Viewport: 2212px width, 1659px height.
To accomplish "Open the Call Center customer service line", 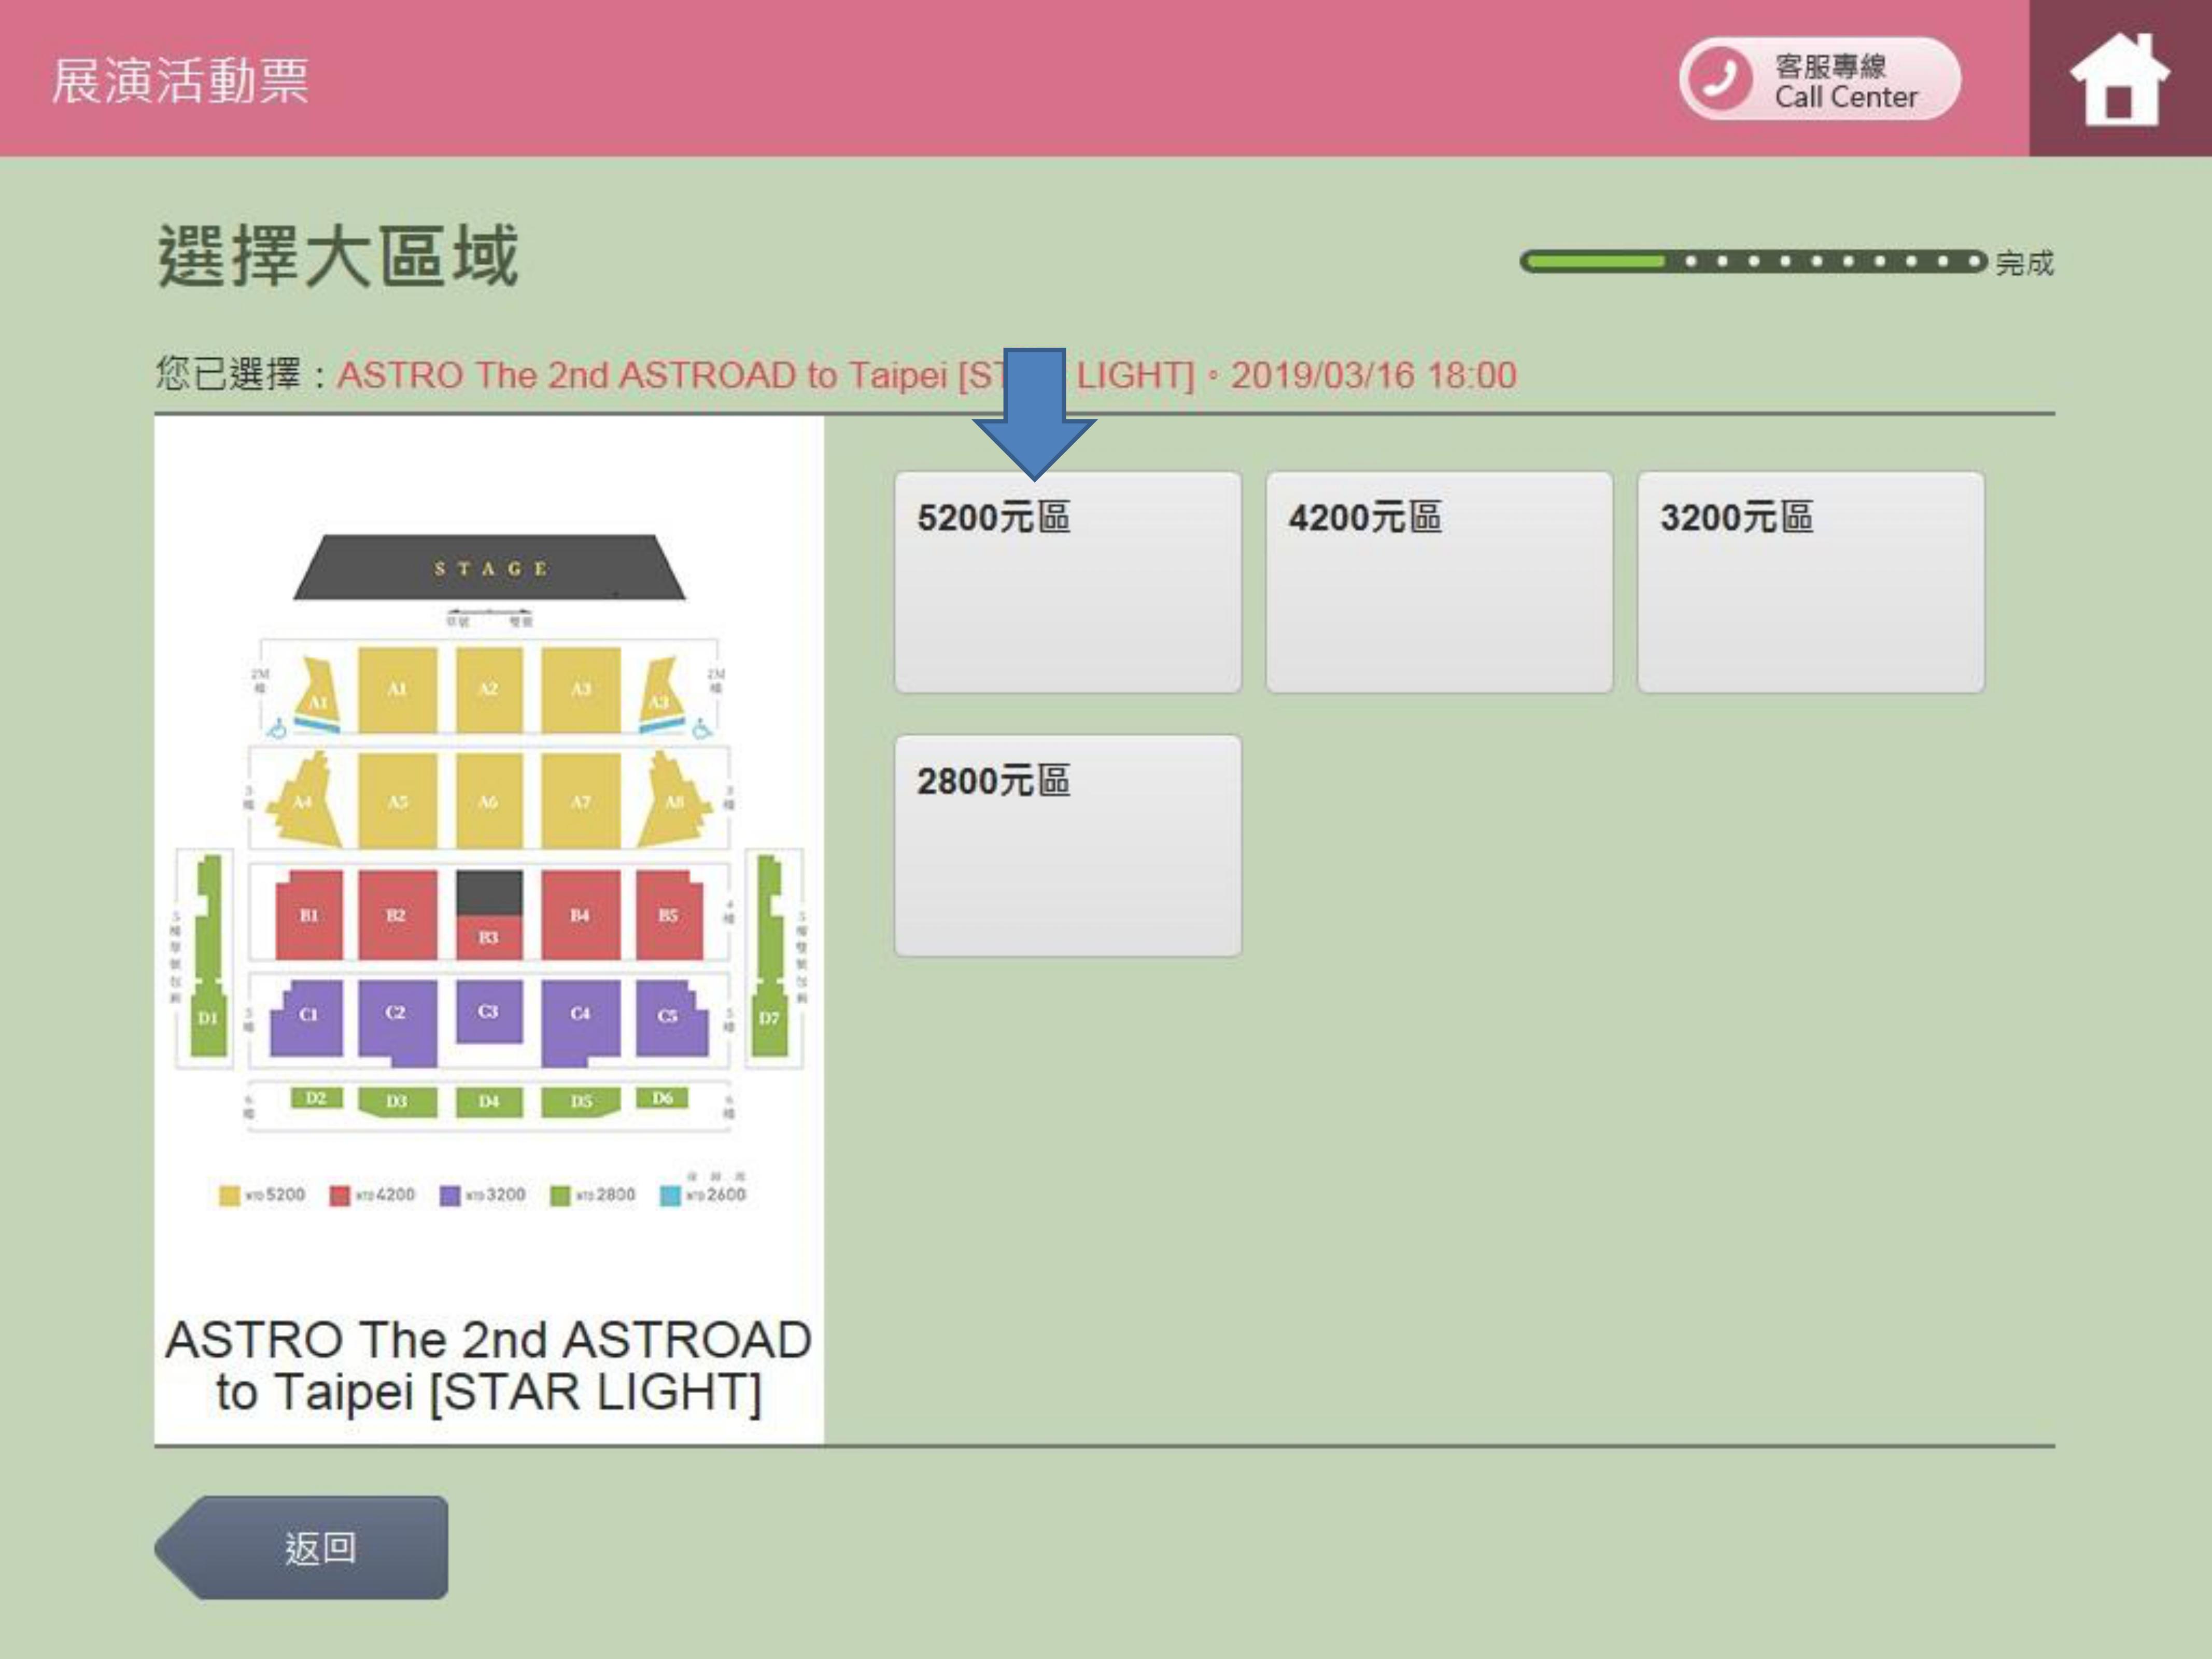I will pyautogui.click(x=1819, y=79).
